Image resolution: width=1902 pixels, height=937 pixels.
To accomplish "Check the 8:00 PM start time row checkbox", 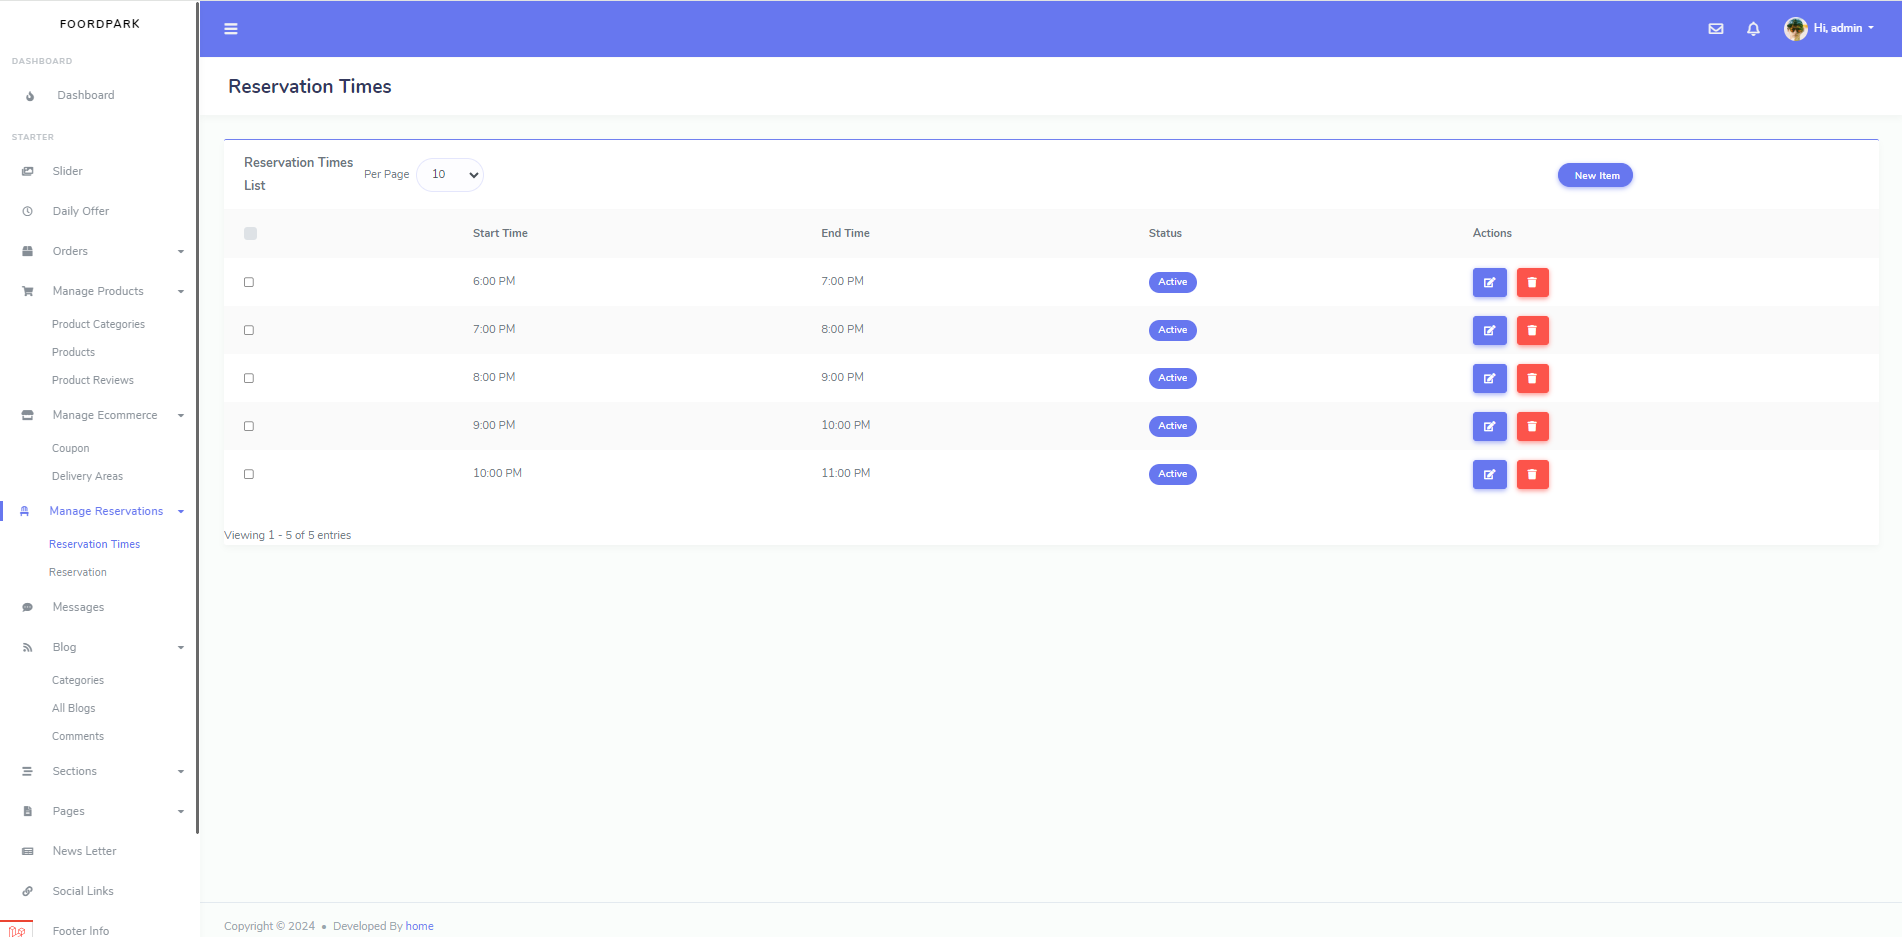I will (x=249, y=378).
